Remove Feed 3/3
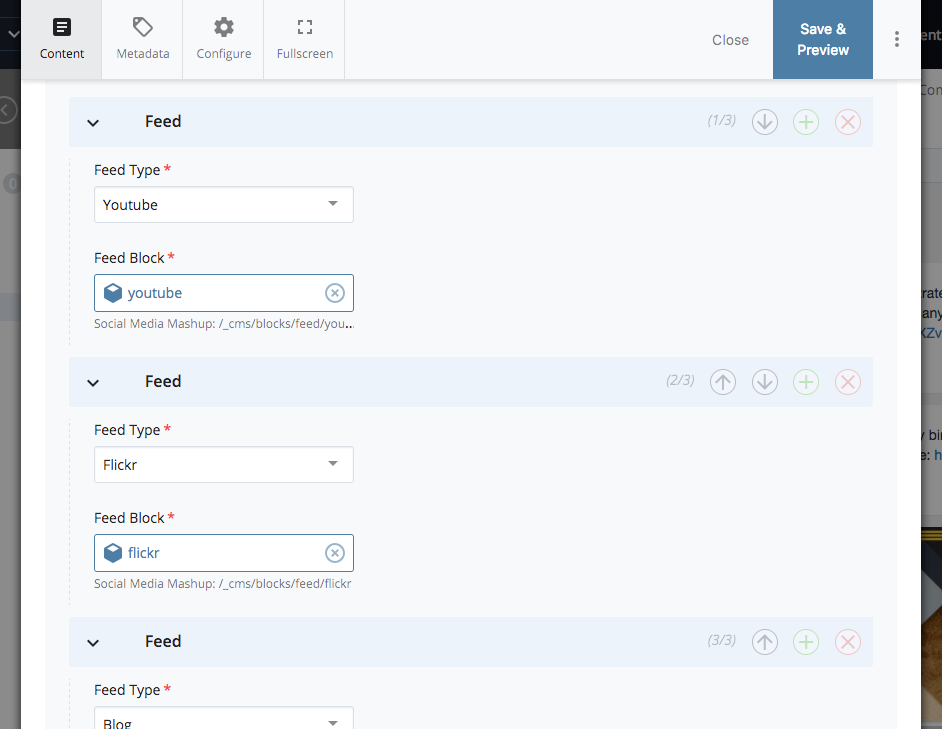The height and width of the screenshot is (729, 942). click(x=848, y=642)
